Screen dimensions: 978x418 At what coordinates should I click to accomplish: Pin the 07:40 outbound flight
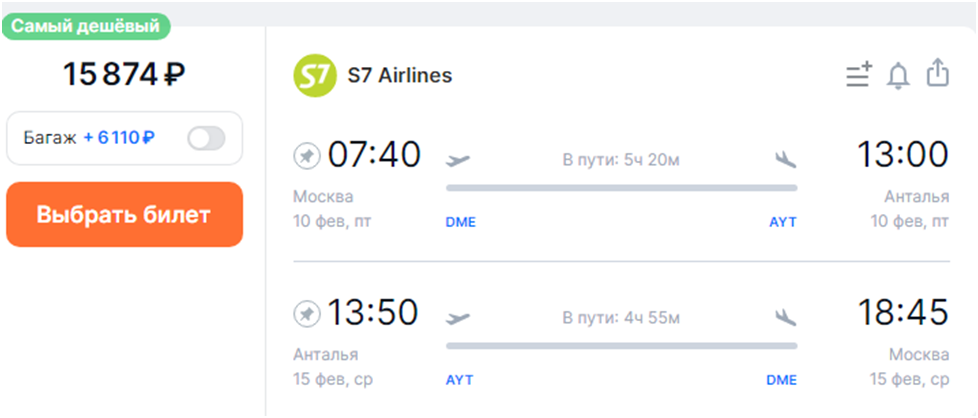pos(306,156)
